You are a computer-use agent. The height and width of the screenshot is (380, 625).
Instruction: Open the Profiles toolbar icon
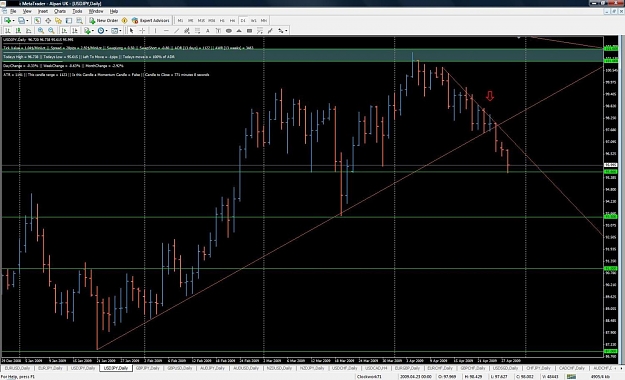coord(21,20)
